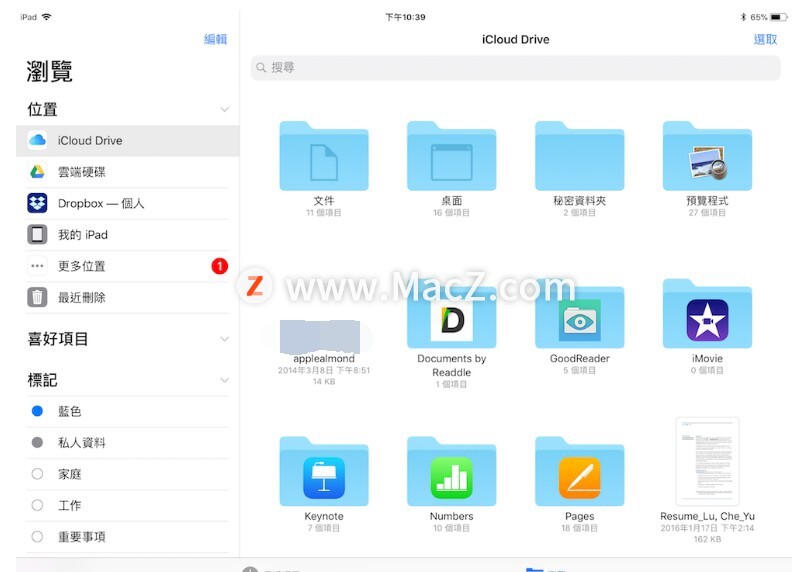The image size is (811, 572).
Task: Expand the 喜好項目 section chevron
Action: pyautogui.click(x=224, y=339)
